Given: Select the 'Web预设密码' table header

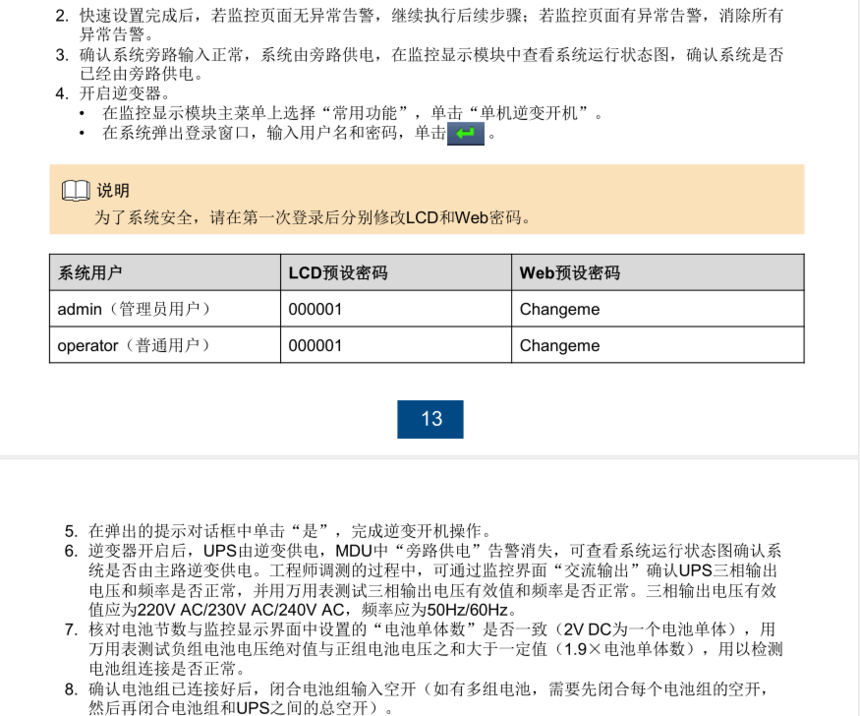Looking at the screenshot, I should coord(658,273).
